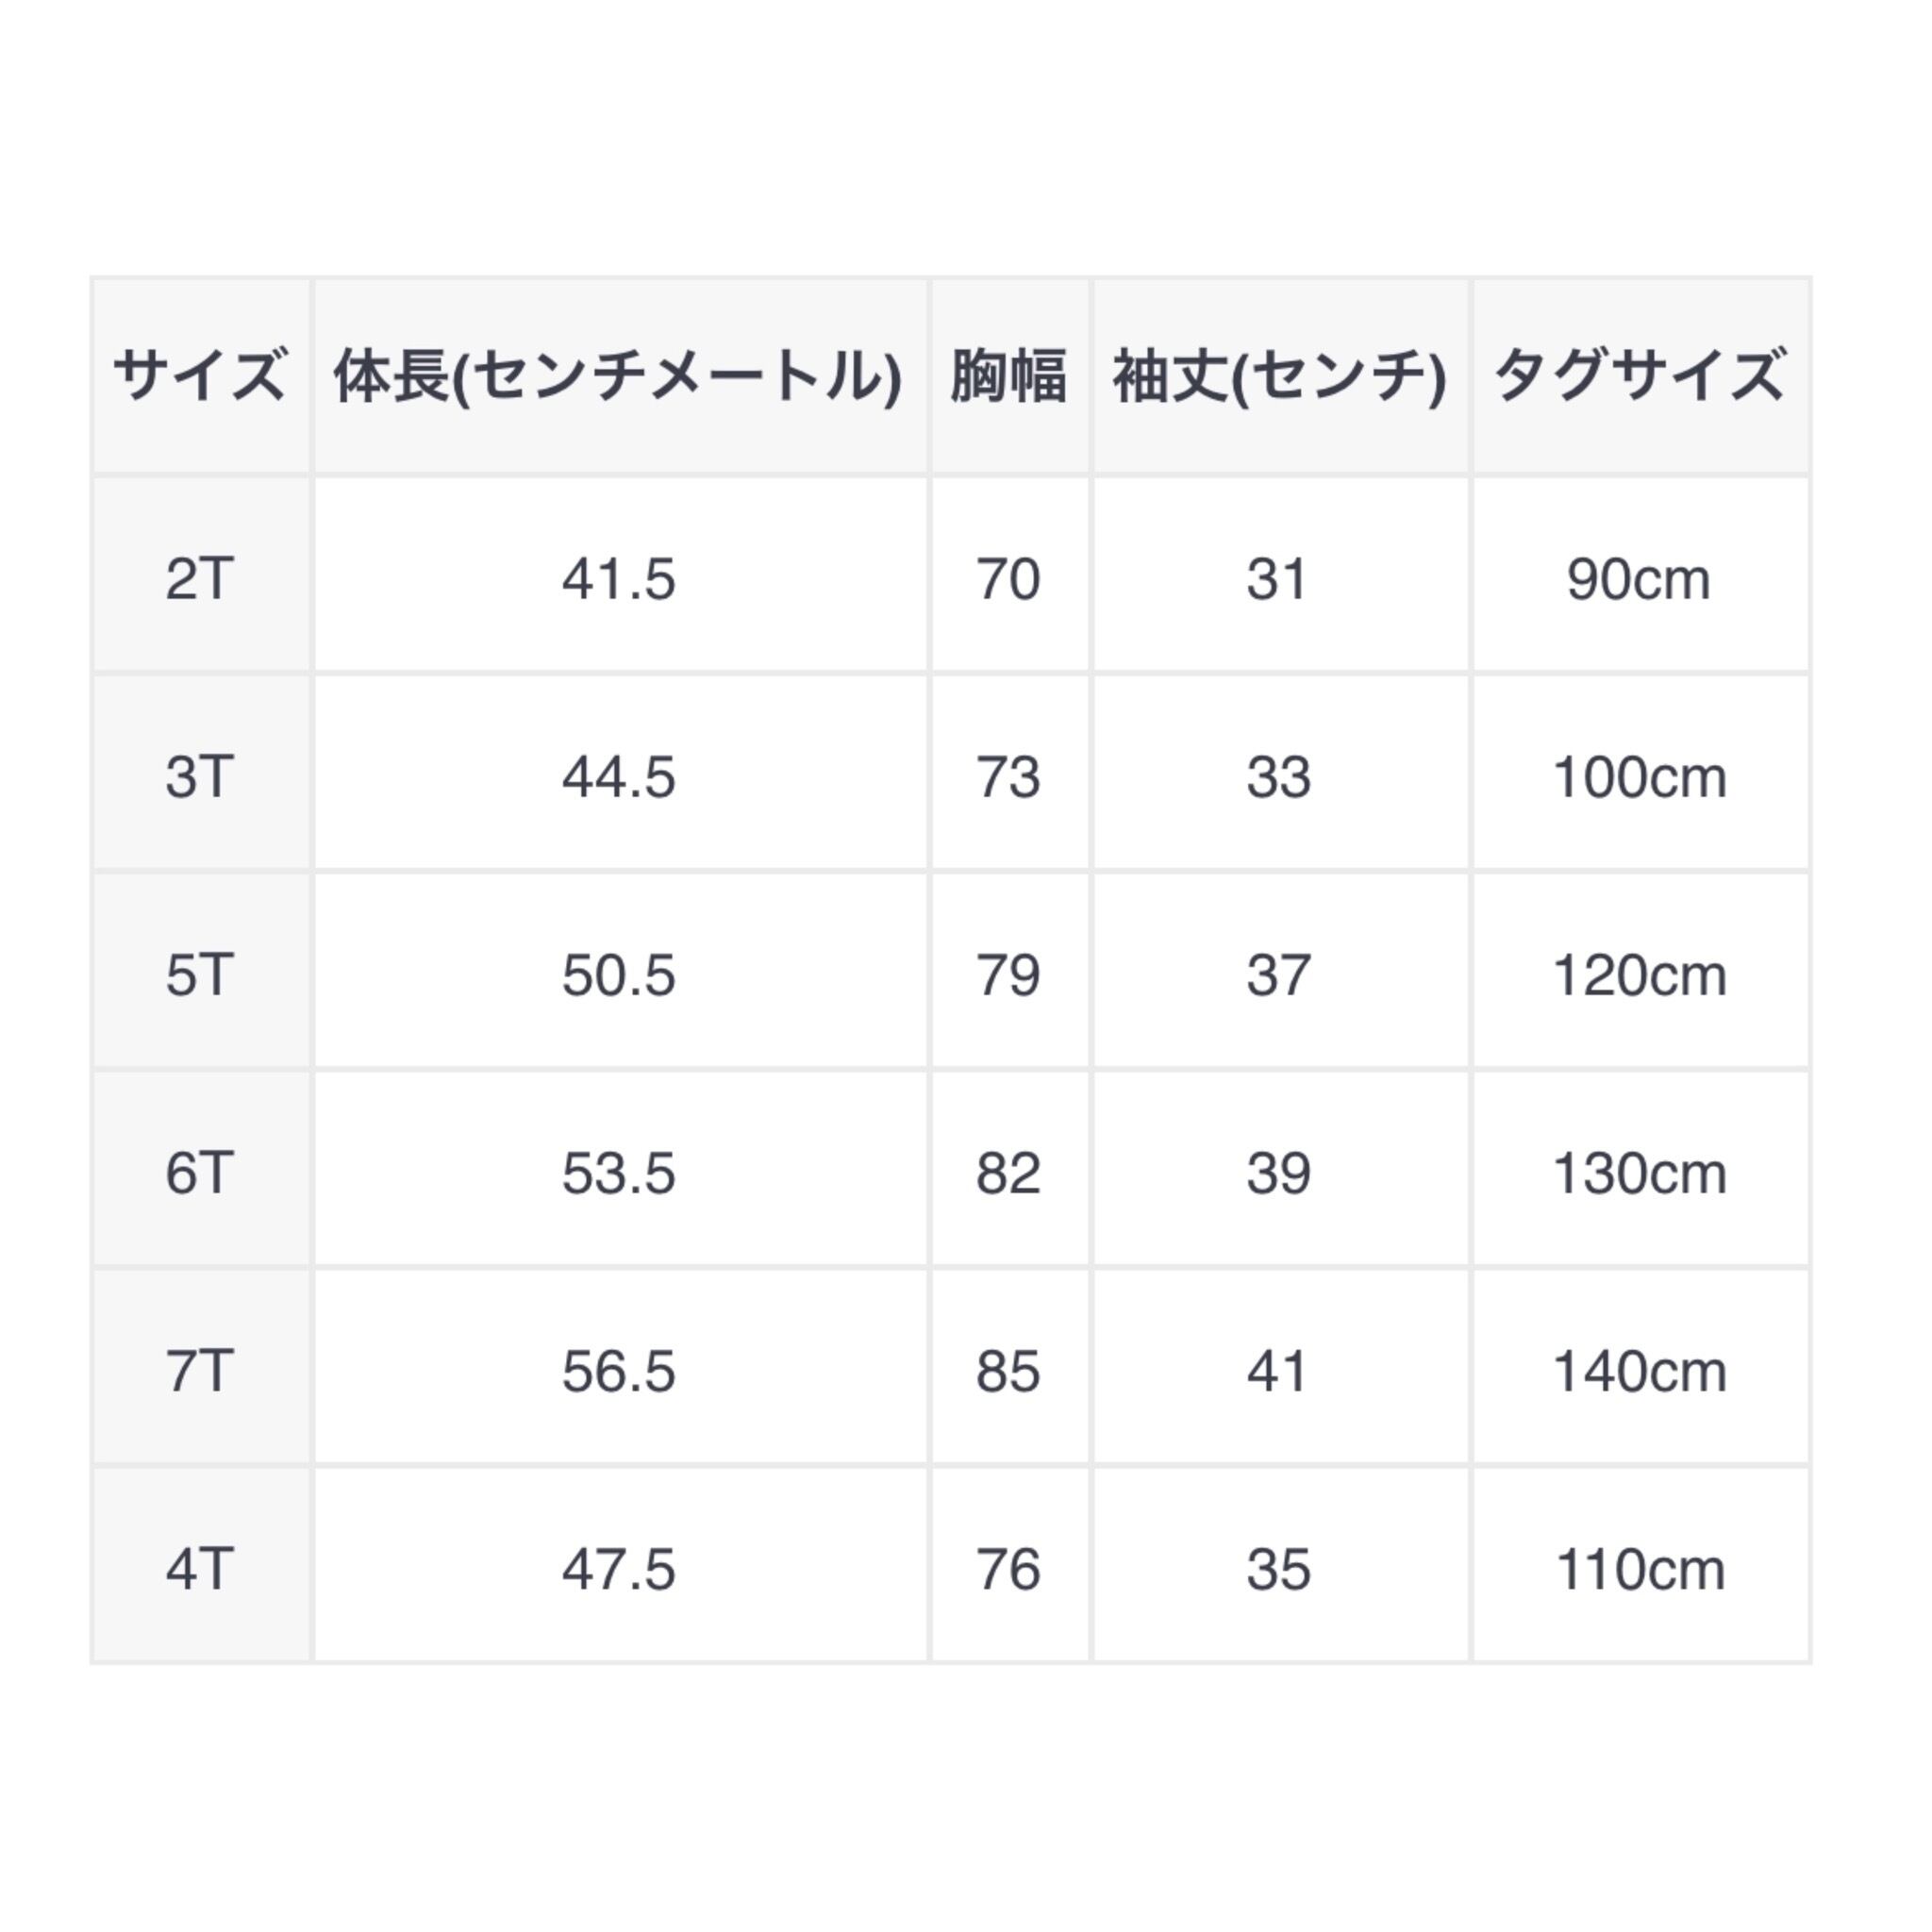Click the 37 sleeve length value

[1279, 975]
